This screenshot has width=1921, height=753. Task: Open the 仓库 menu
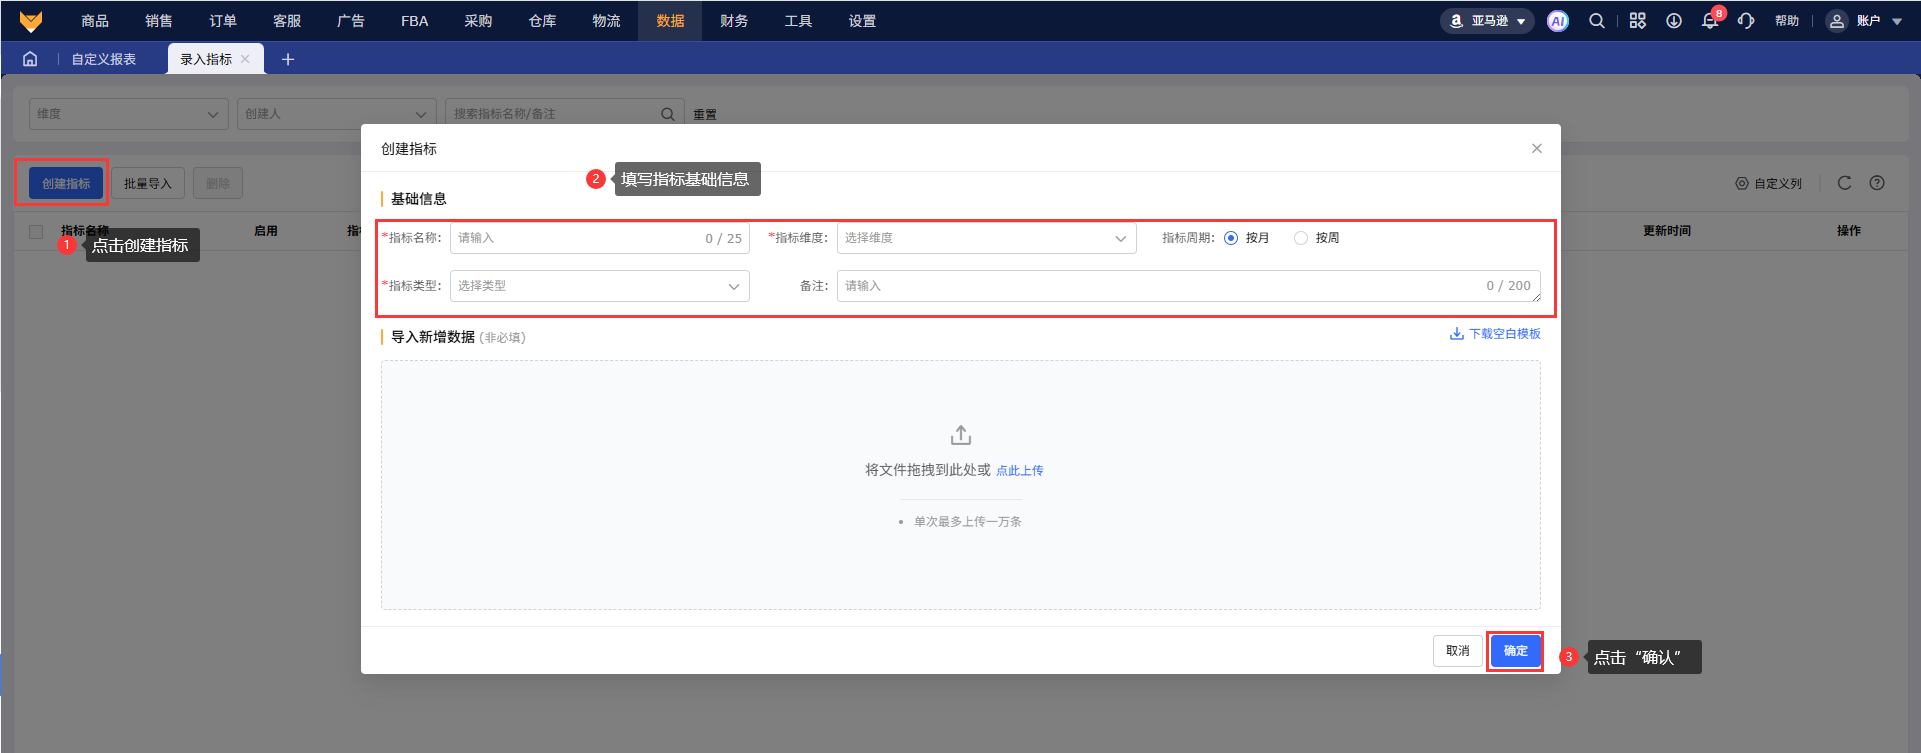pos(542,21)
